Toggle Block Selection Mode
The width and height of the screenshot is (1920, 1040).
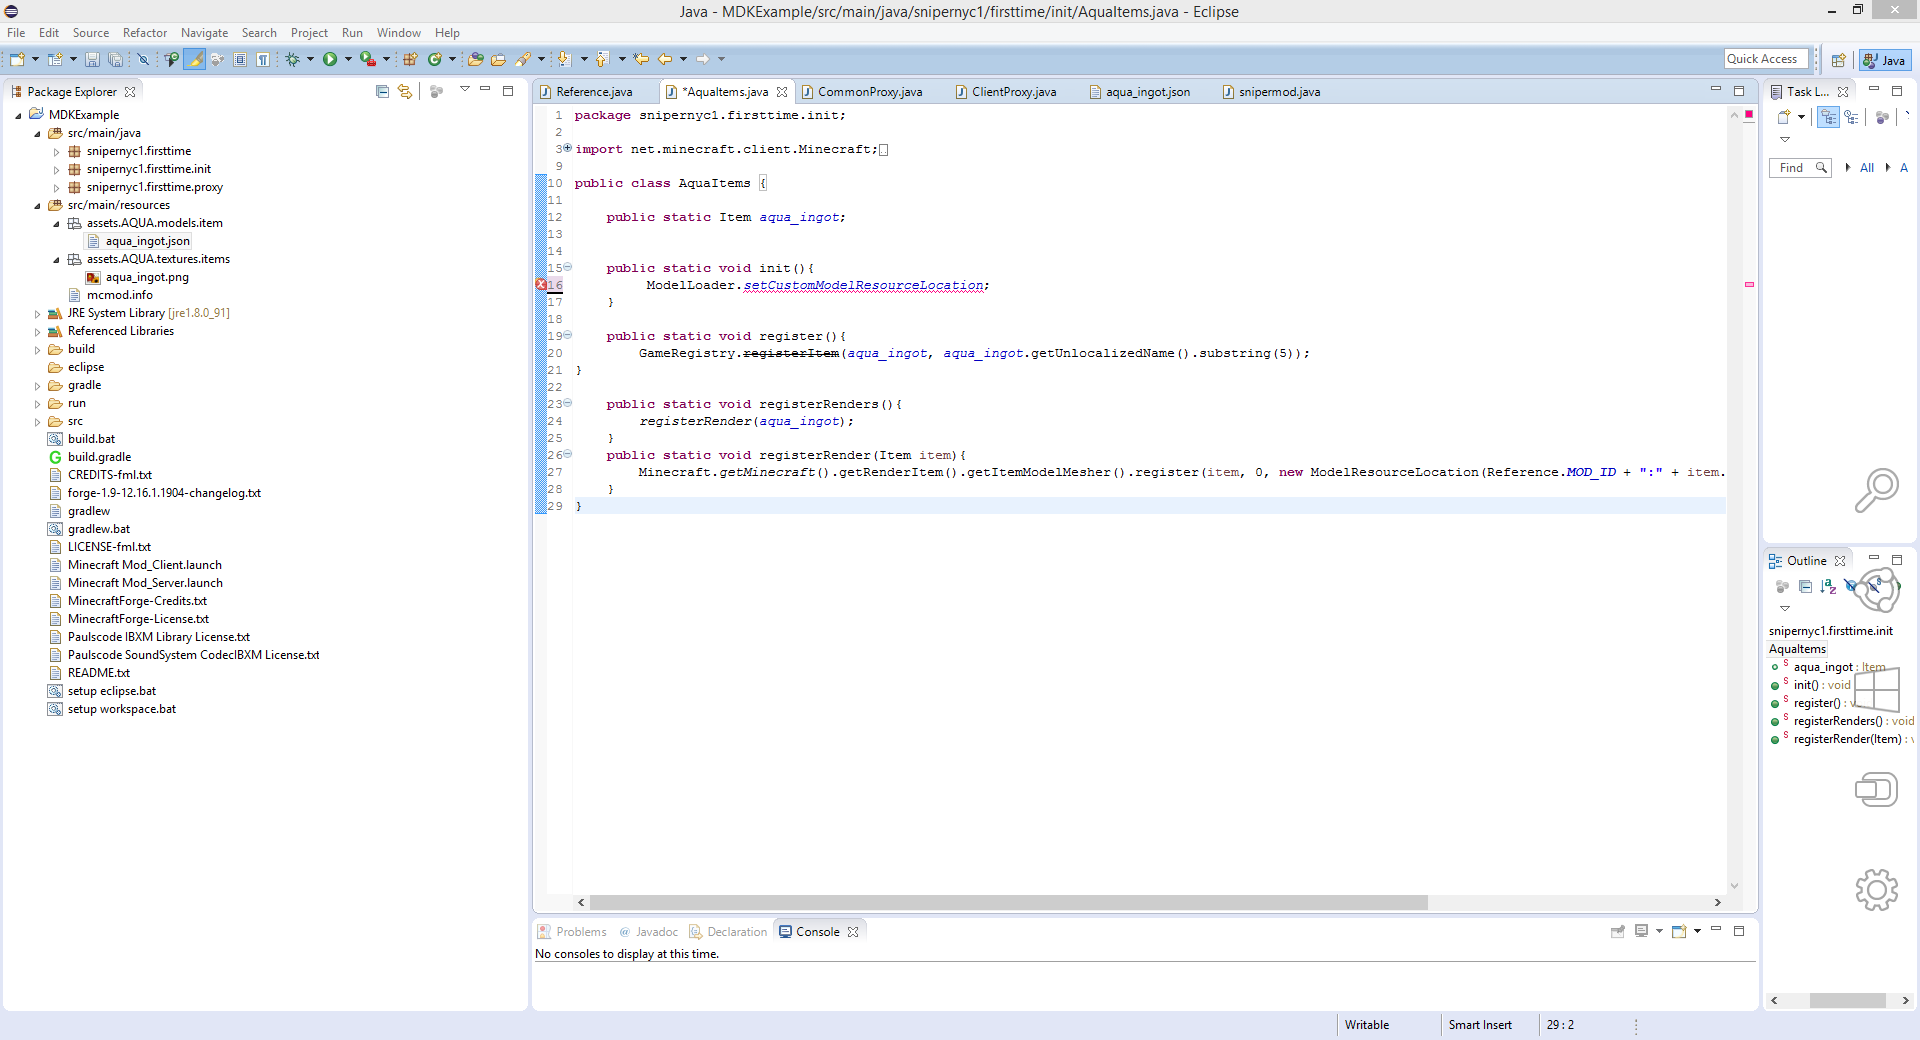[x=240, y=60]
